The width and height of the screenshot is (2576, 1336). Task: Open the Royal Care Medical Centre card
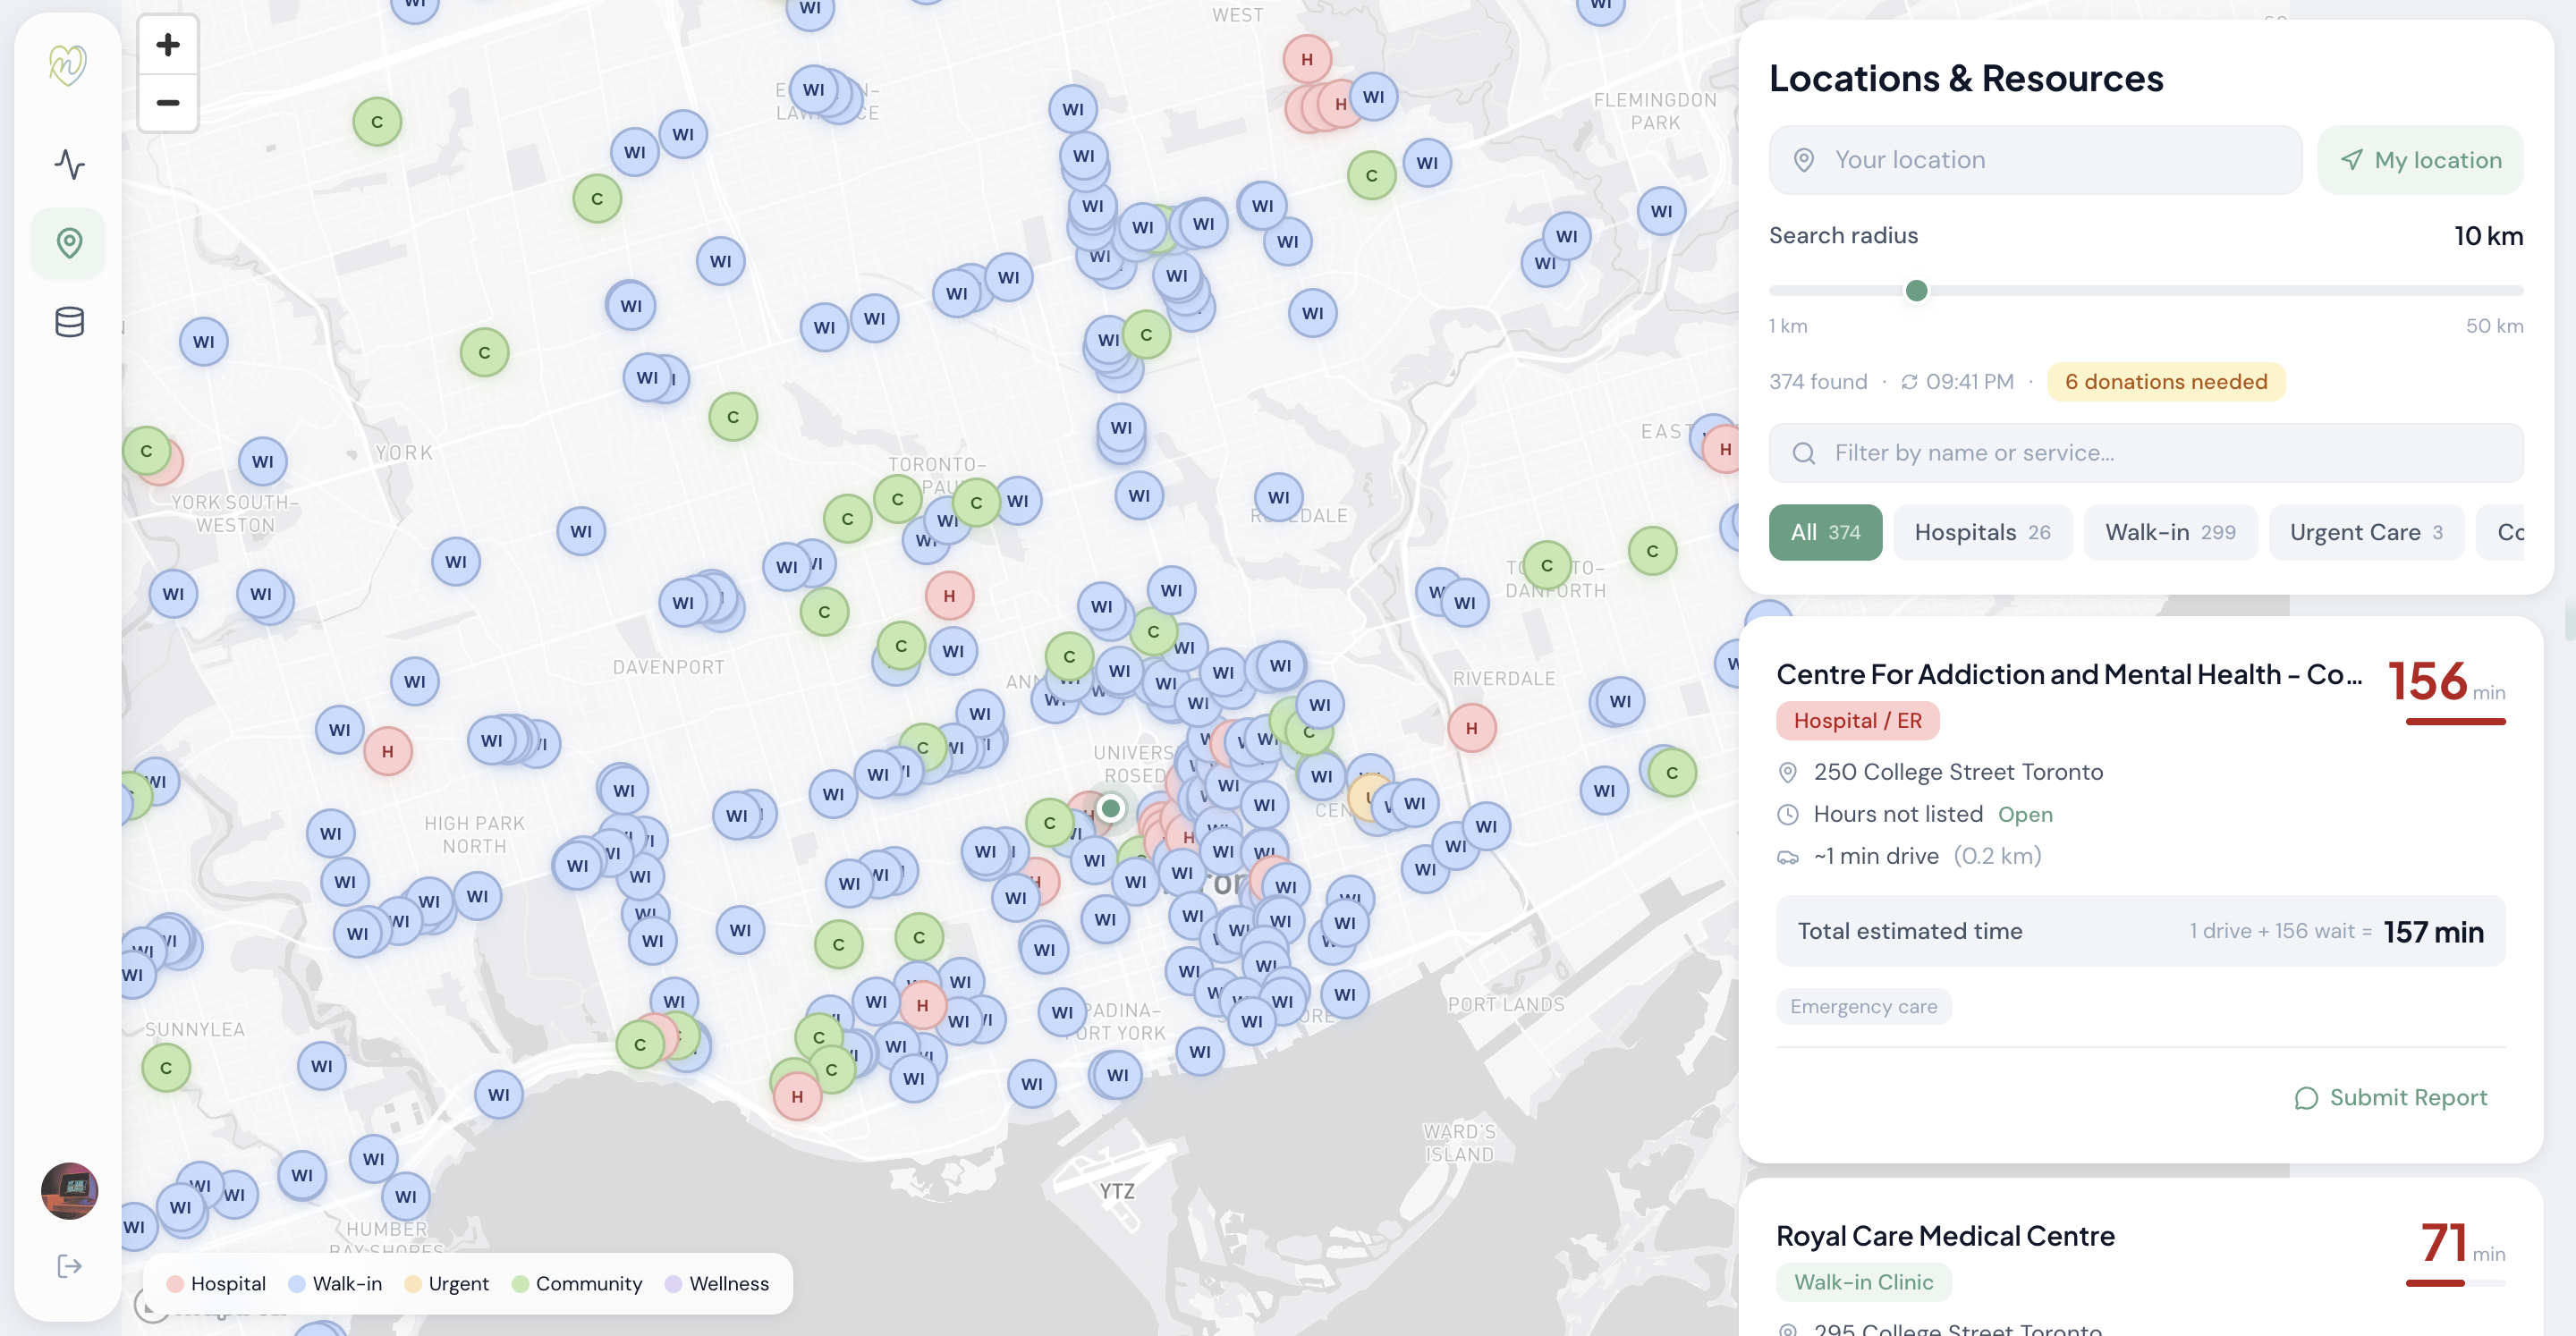1945,1236
